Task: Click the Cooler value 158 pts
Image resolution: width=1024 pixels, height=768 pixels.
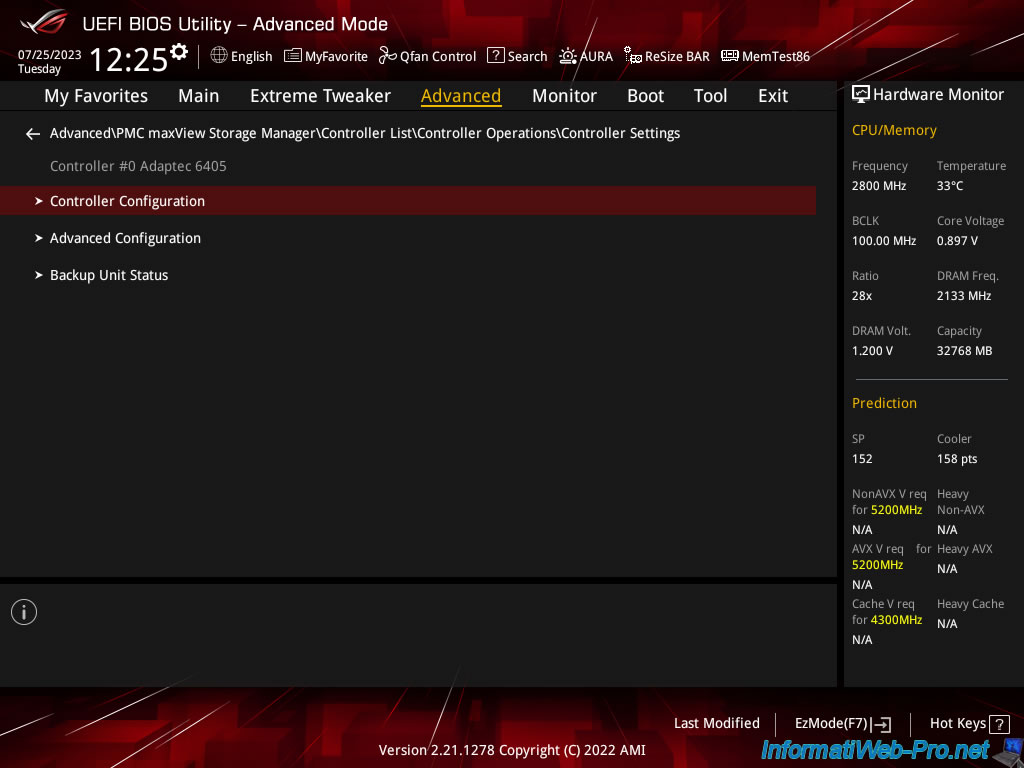Action: pyautogui.click(x=957, y=459)
